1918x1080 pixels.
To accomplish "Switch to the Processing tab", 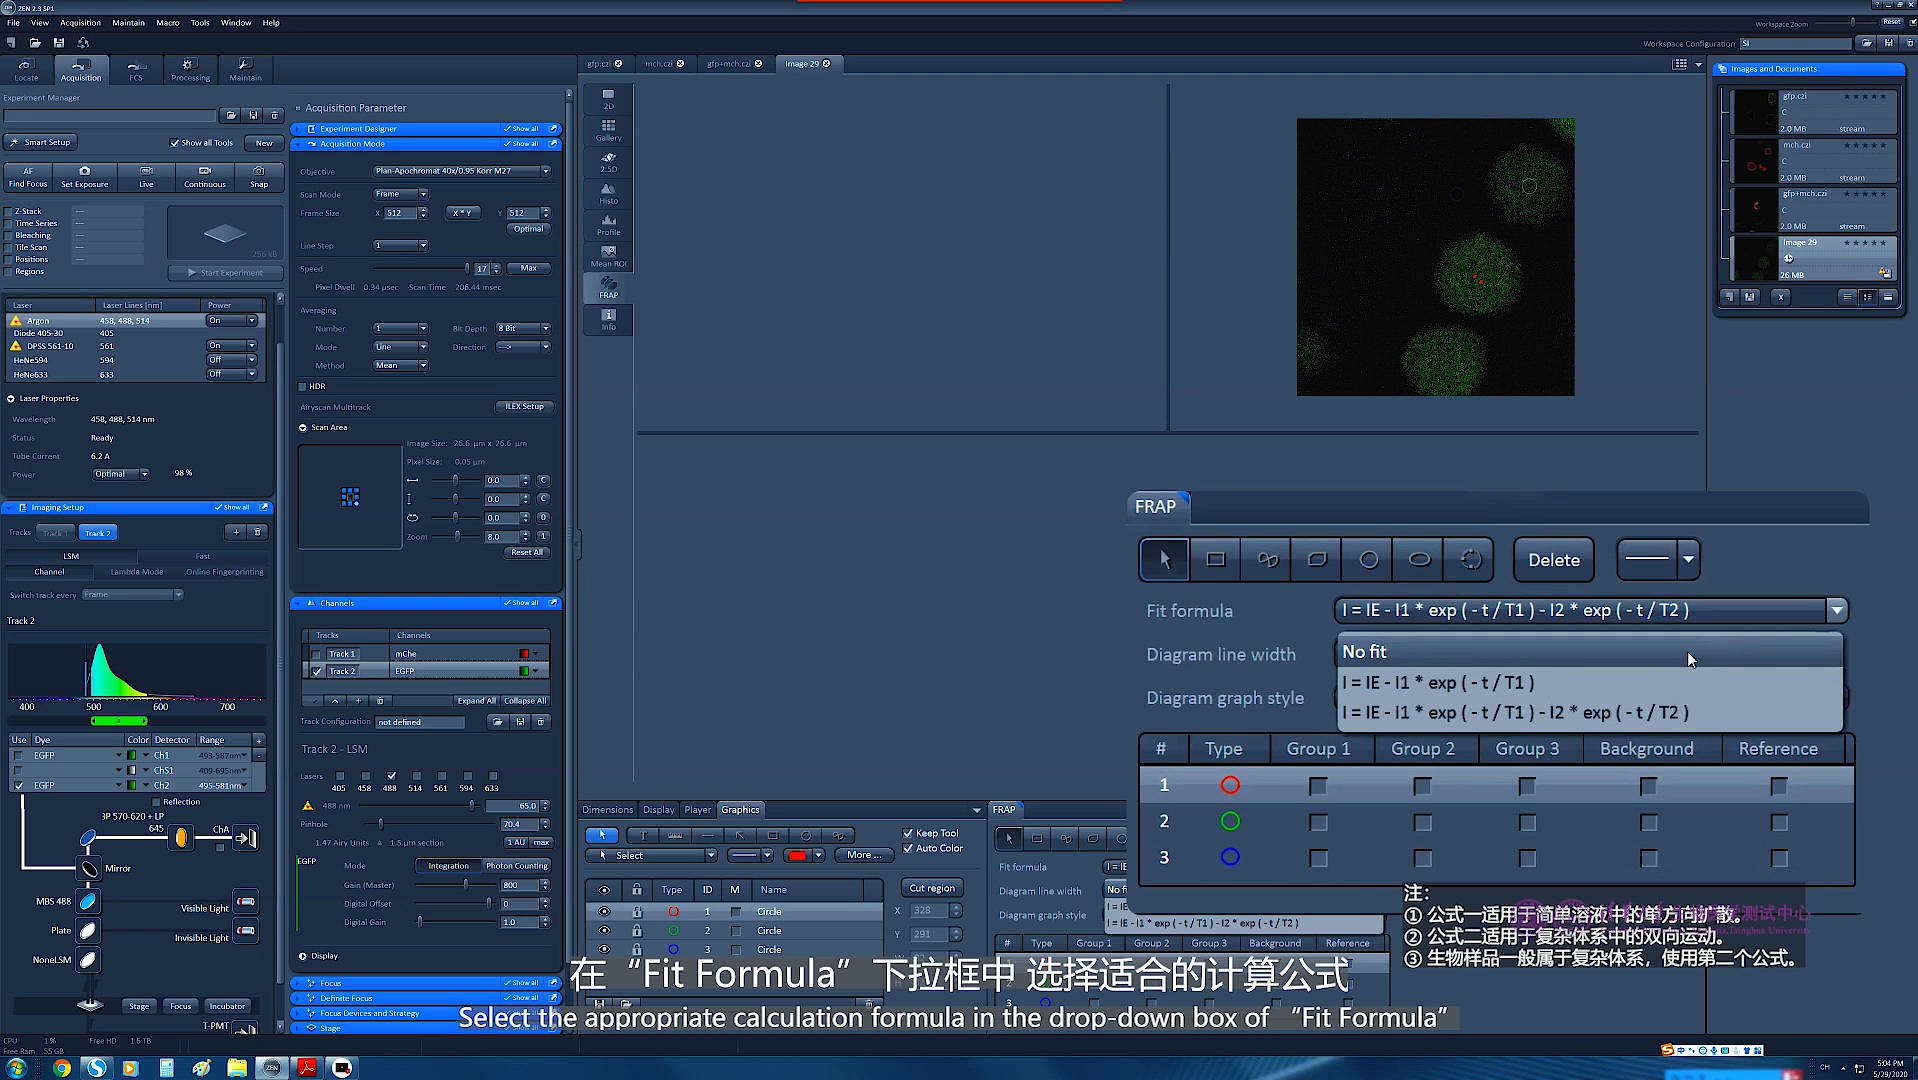I will [x=190, y=70].
